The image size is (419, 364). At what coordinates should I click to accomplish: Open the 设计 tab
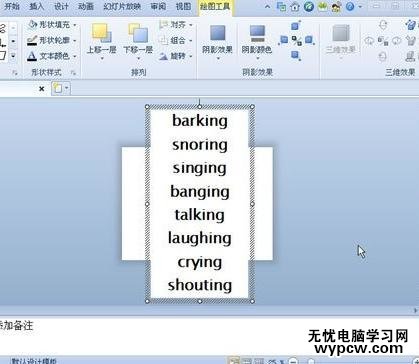coord(61,6)
